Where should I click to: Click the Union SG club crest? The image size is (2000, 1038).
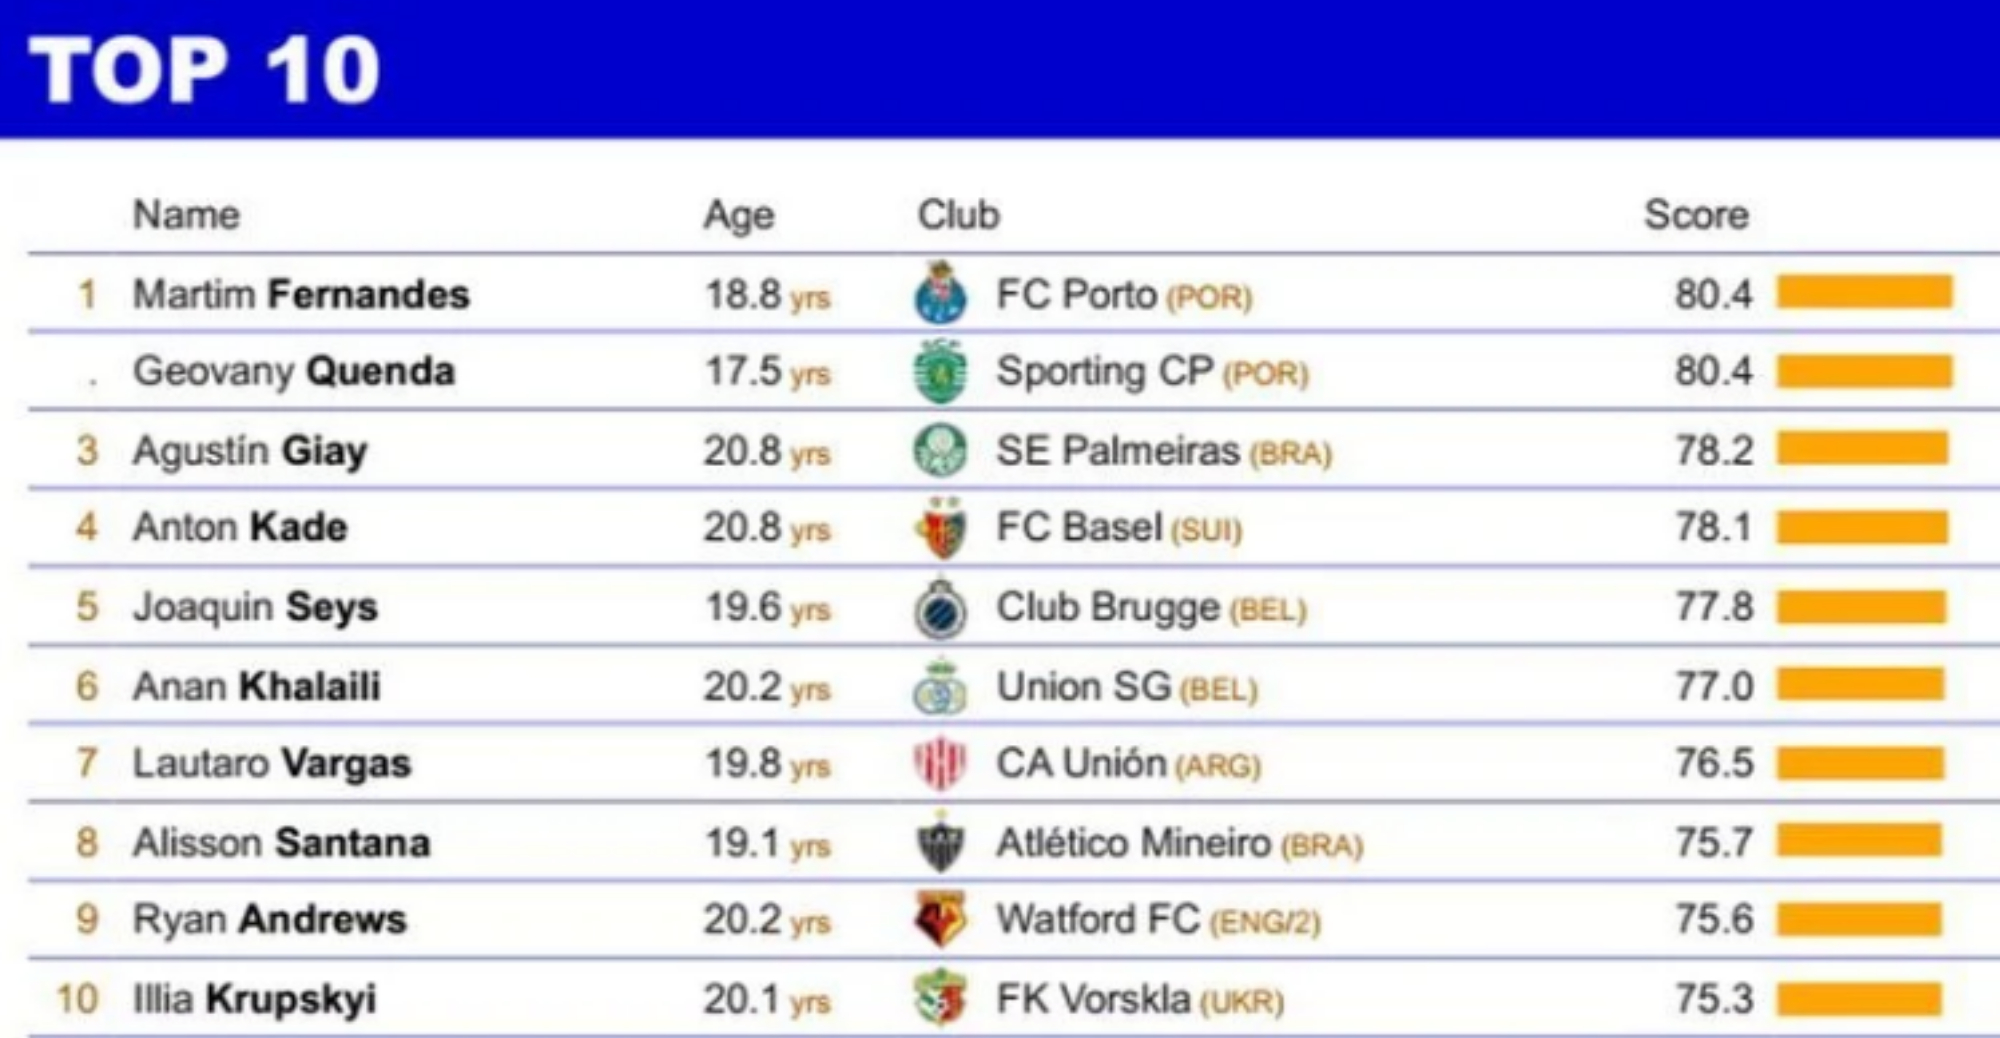(x=940, y=686)
